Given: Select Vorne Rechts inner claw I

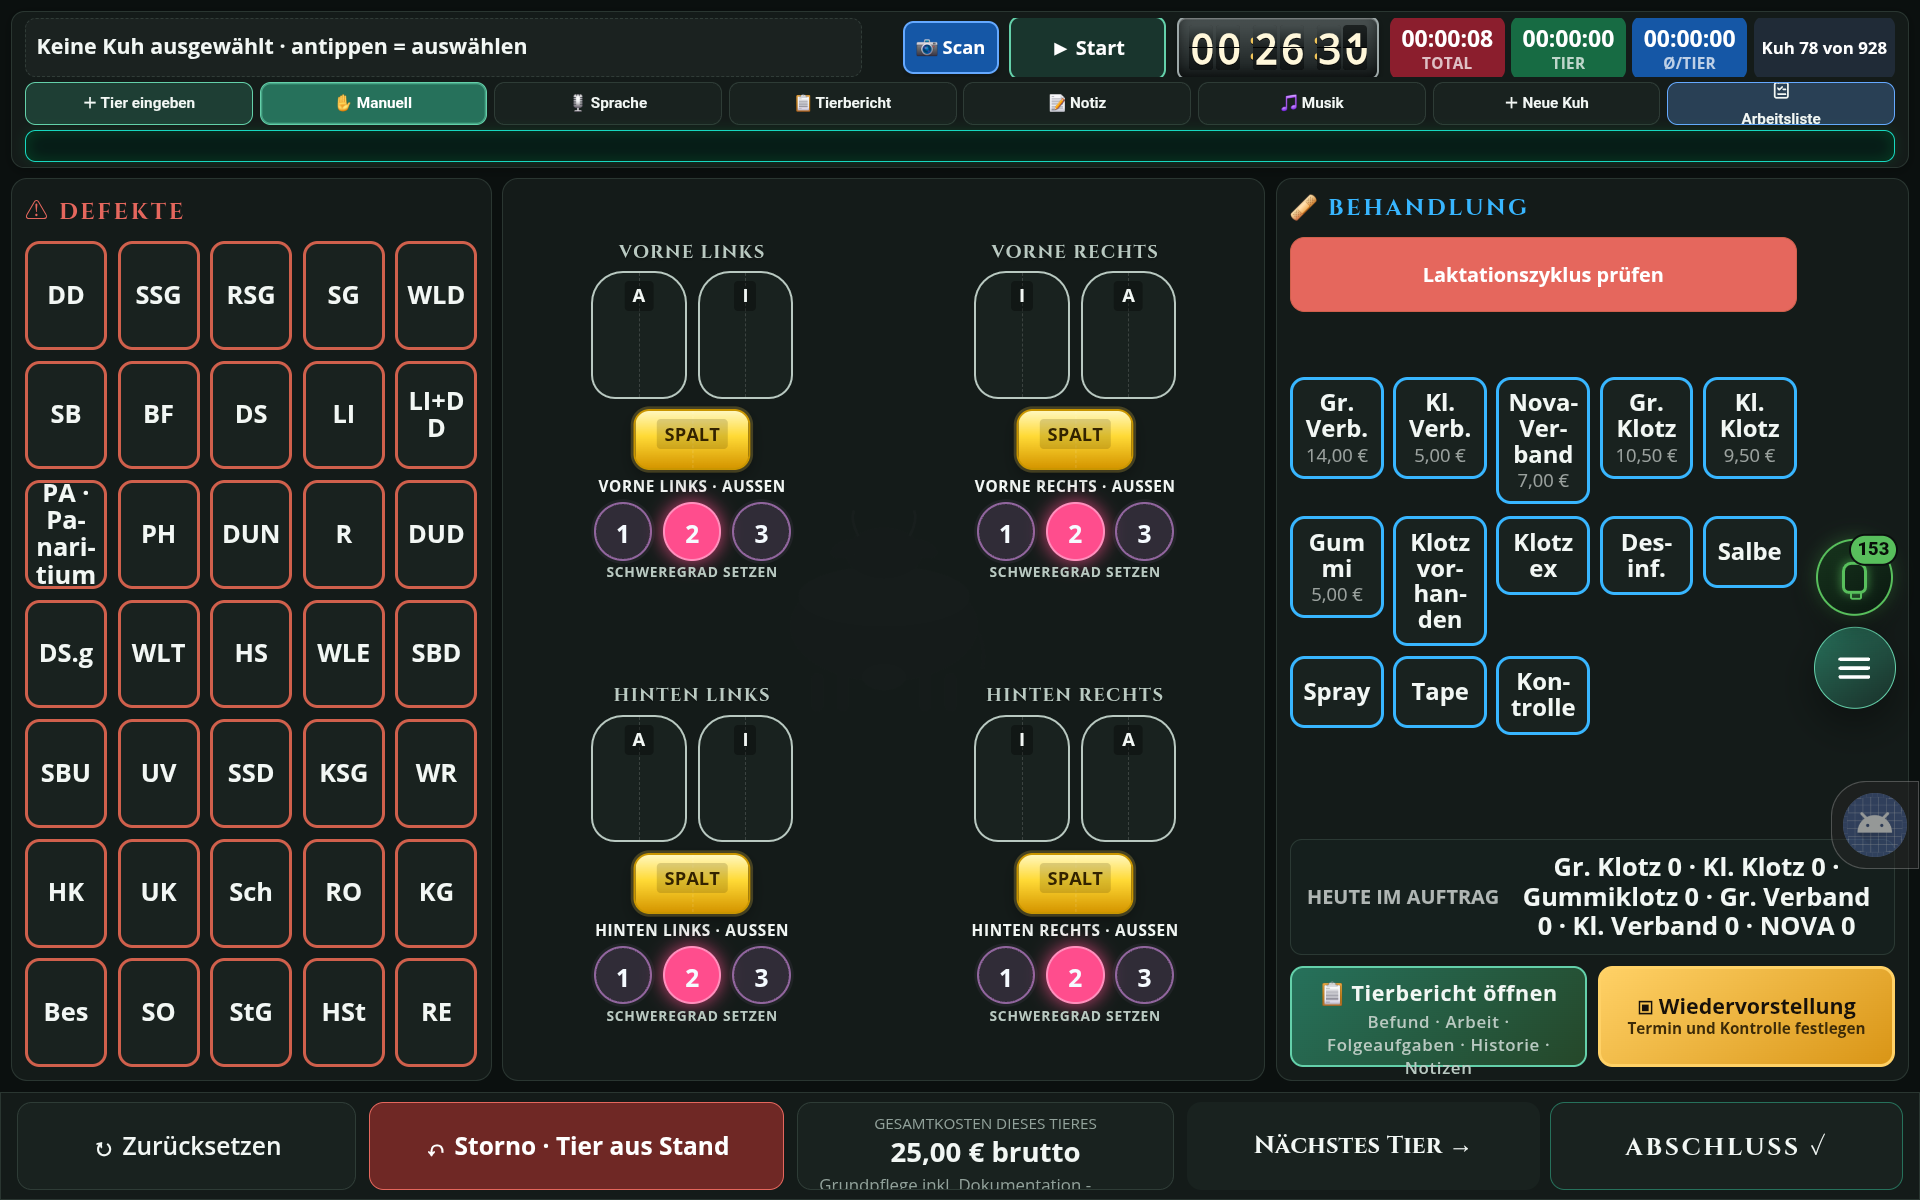Looking at the screenshot, I should 1022,335.
